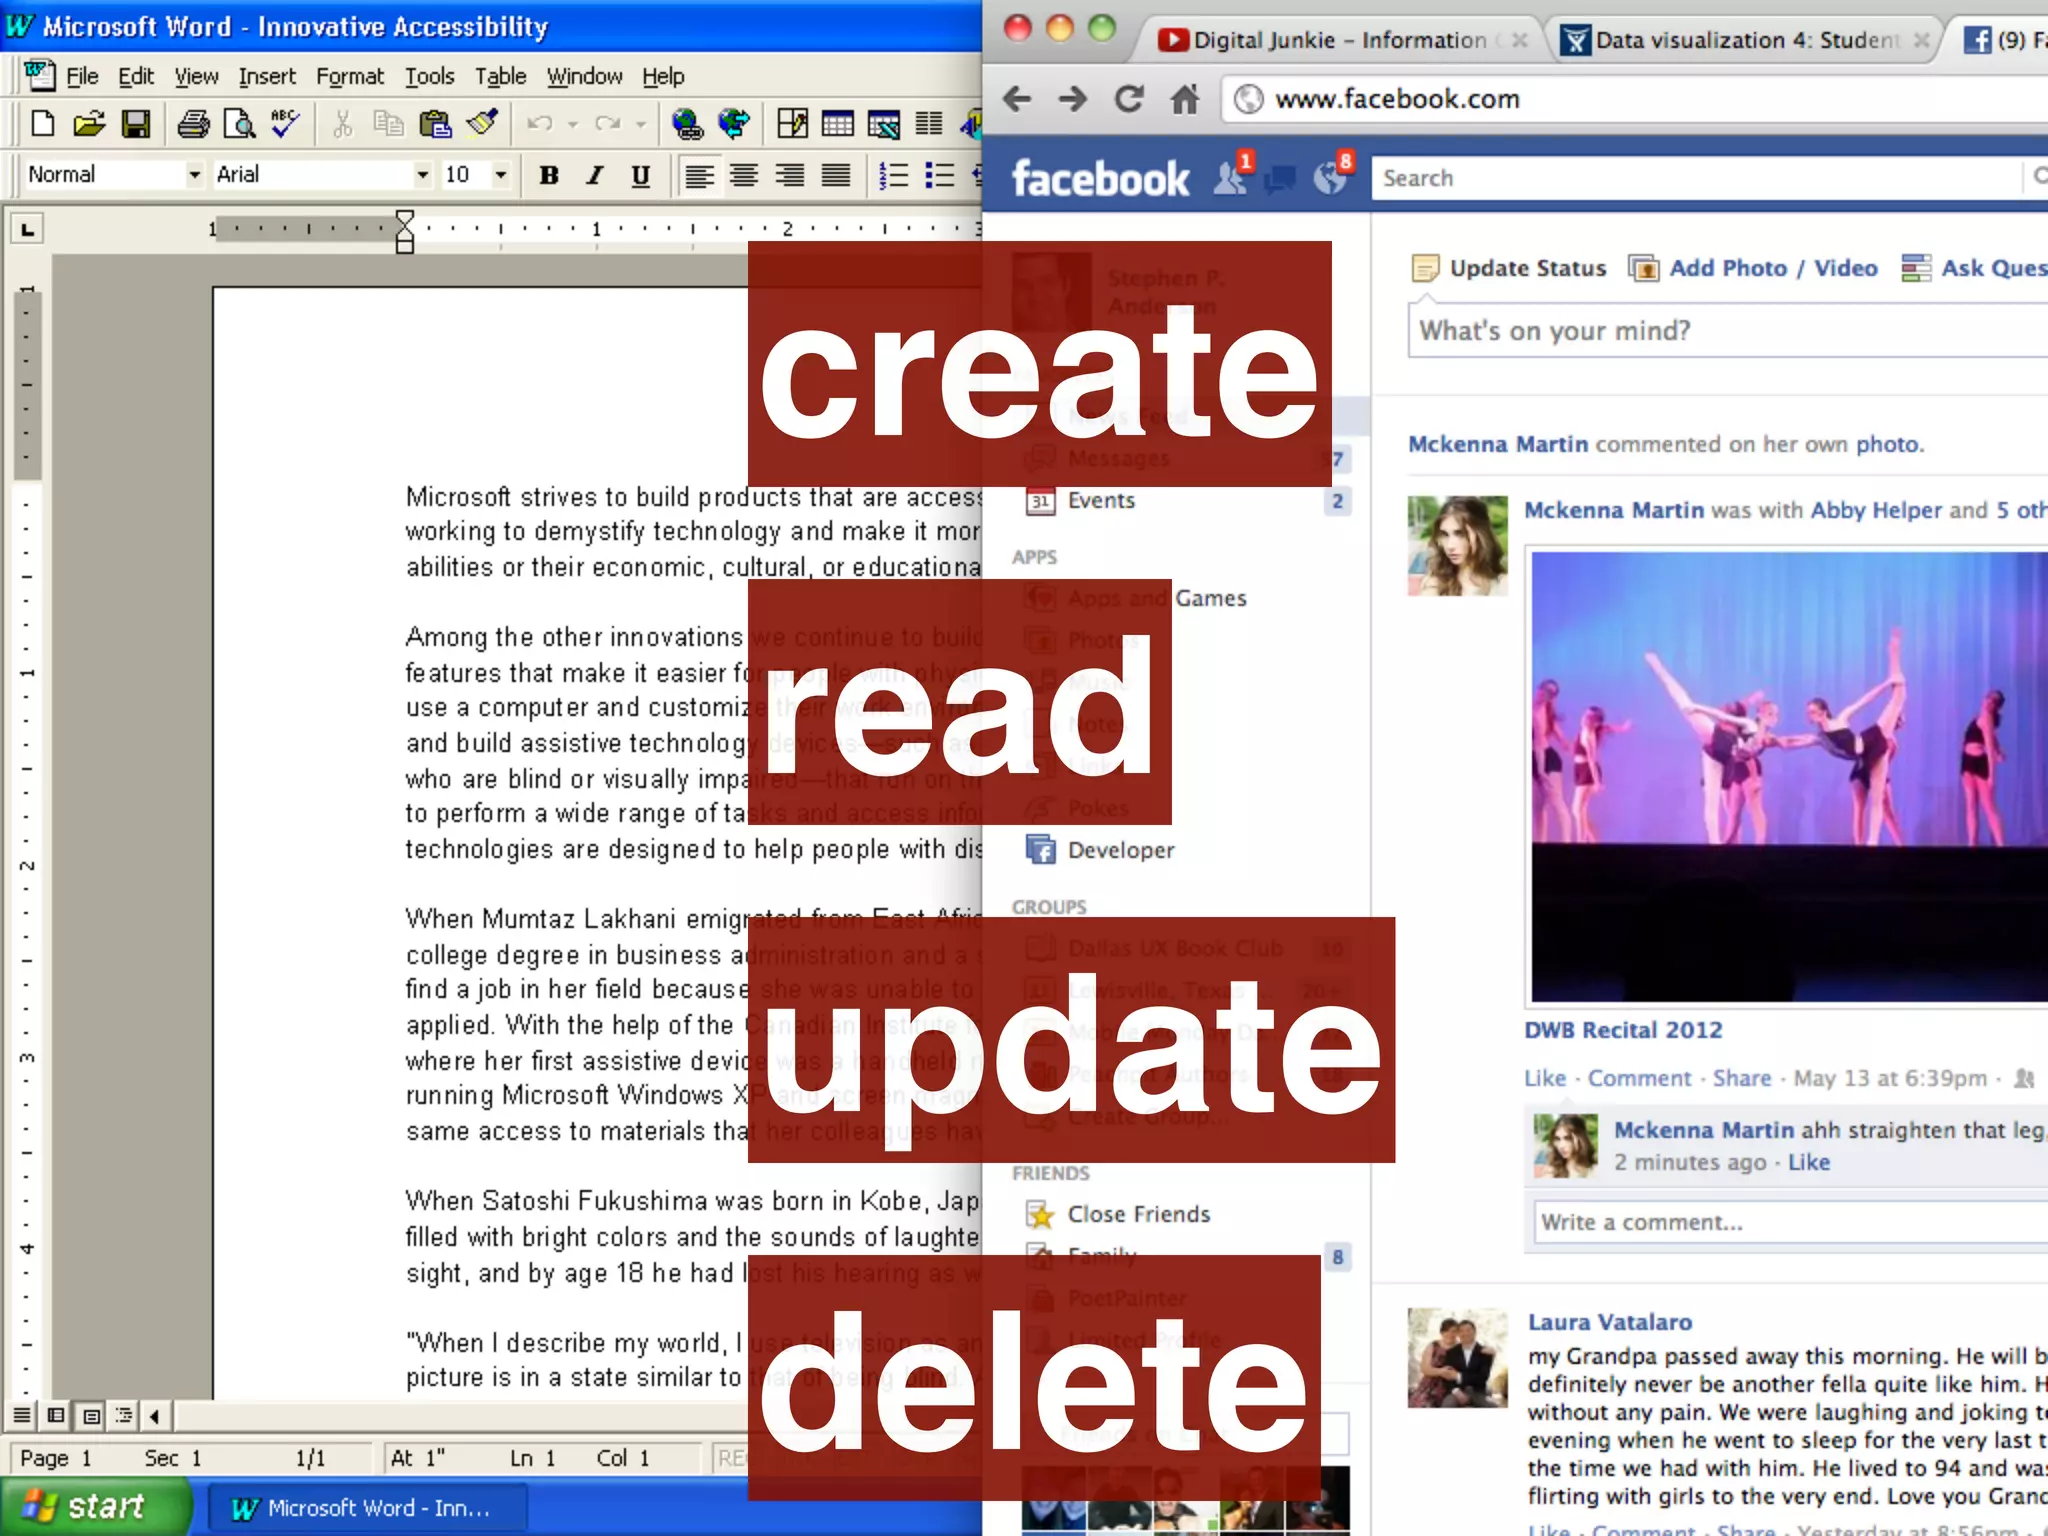Save the Word document with floppy icon

tap(135, 124)
